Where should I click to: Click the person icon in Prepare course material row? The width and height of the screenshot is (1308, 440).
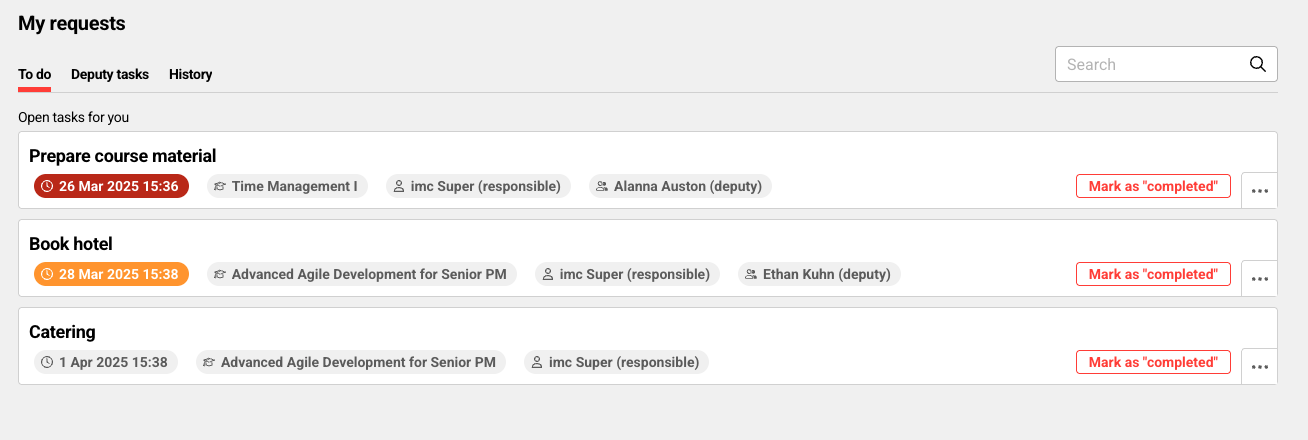(x=399, y=186)
